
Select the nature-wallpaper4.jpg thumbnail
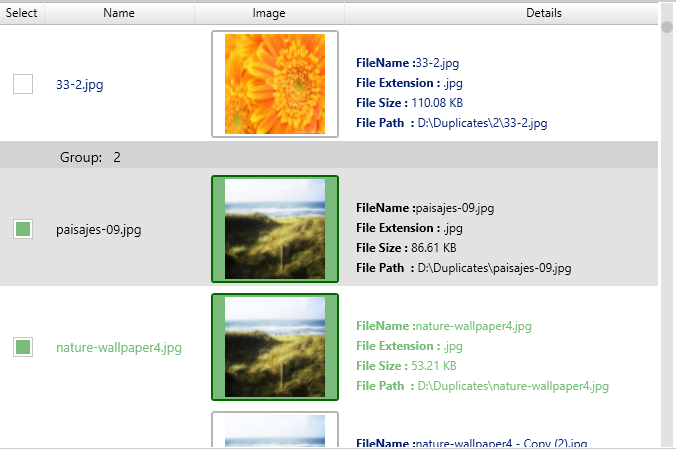[x=275, y=346]
